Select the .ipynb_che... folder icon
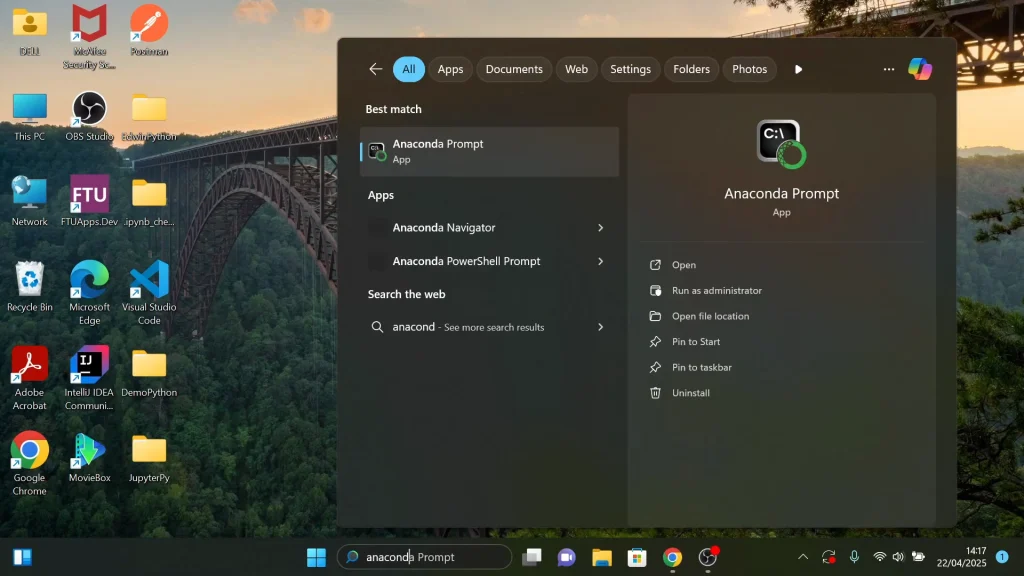Image resolution: width=1024 pixels, height=576 pixels. coord(149,201)
